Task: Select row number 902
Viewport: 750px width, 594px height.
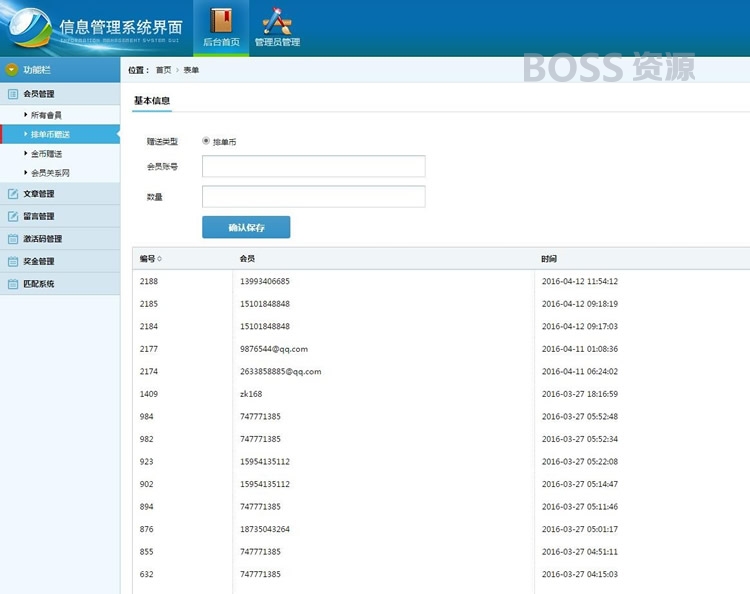Action: (x=146, y=484)
